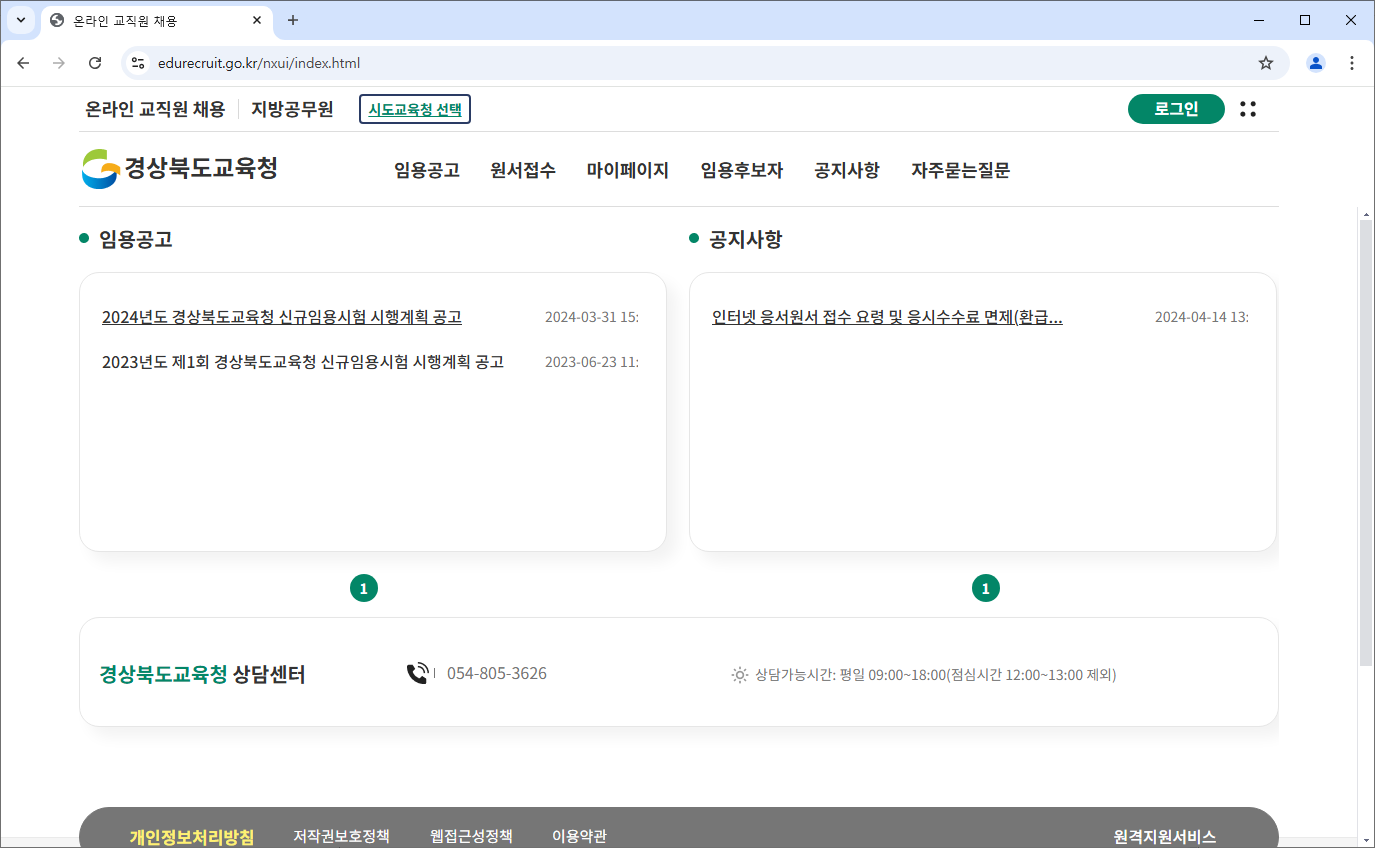Image resolution: width=1375 pixels, height=848 pixels.
Task: Open 원격지원서비스 footer link
Action: tap(1165, 837)
